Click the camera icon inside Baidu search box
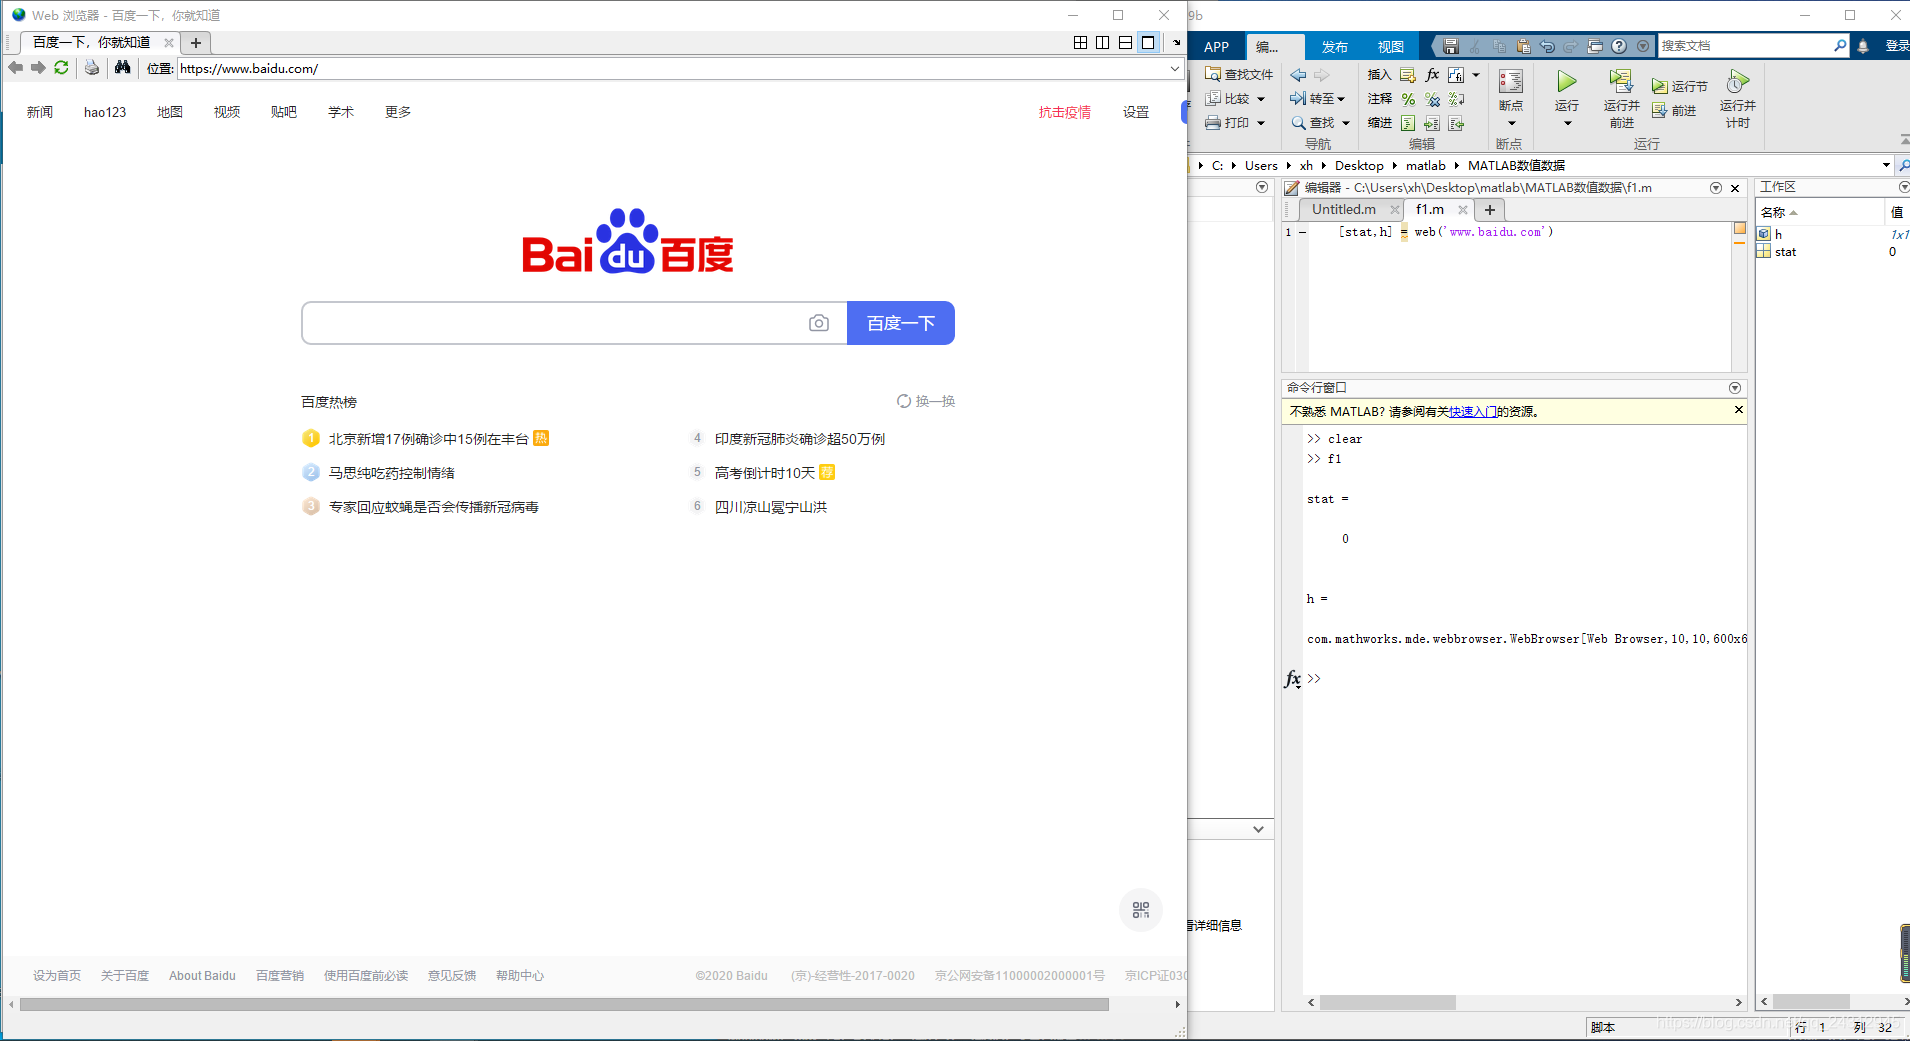Screen dimensions: 1910x1041 pos(820,322)
